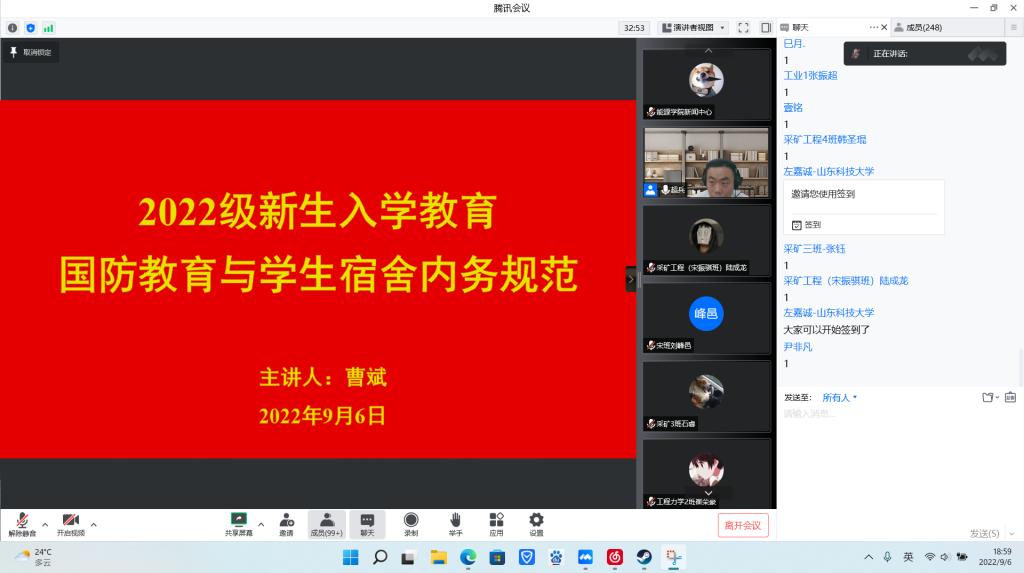Raise hand using the 举手 icon

click(455, 524)
